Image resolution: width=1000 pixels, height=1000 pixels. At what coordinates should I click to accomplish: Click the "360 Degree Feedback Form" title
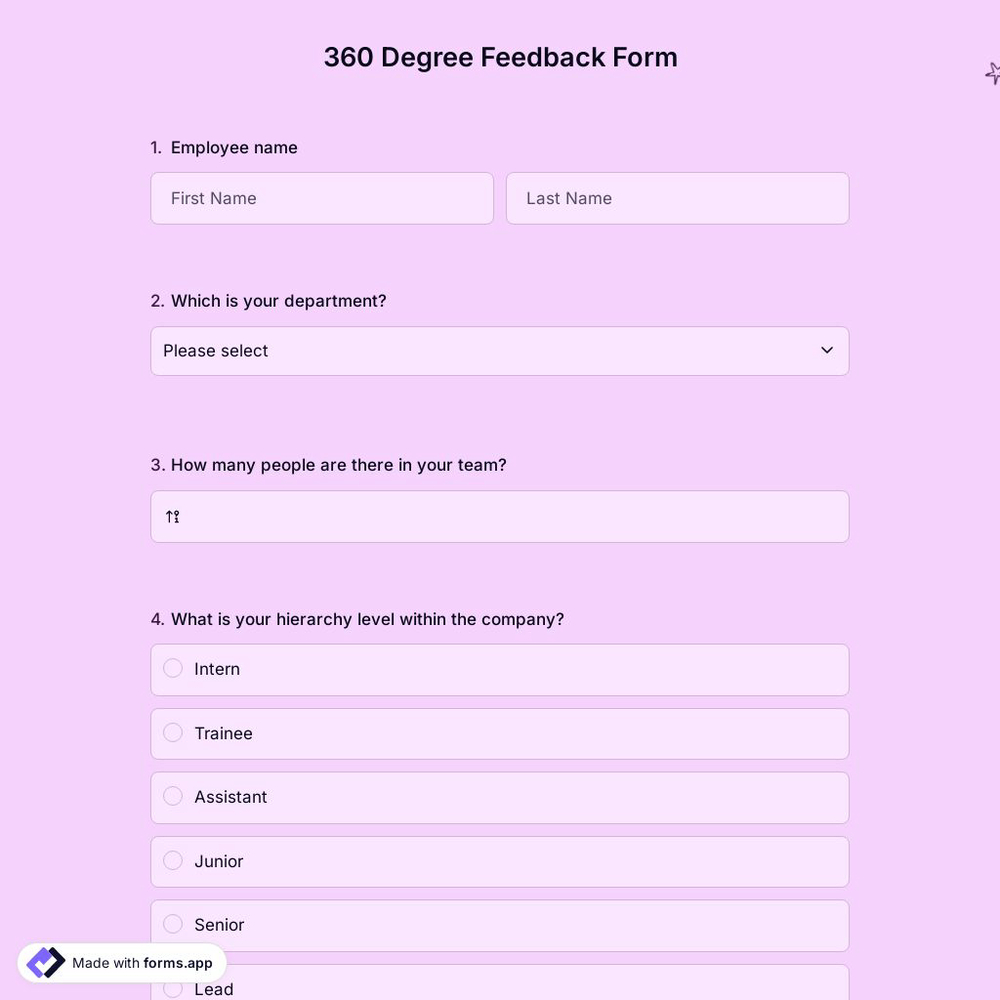pyautogui.click(x=500, y=57)
